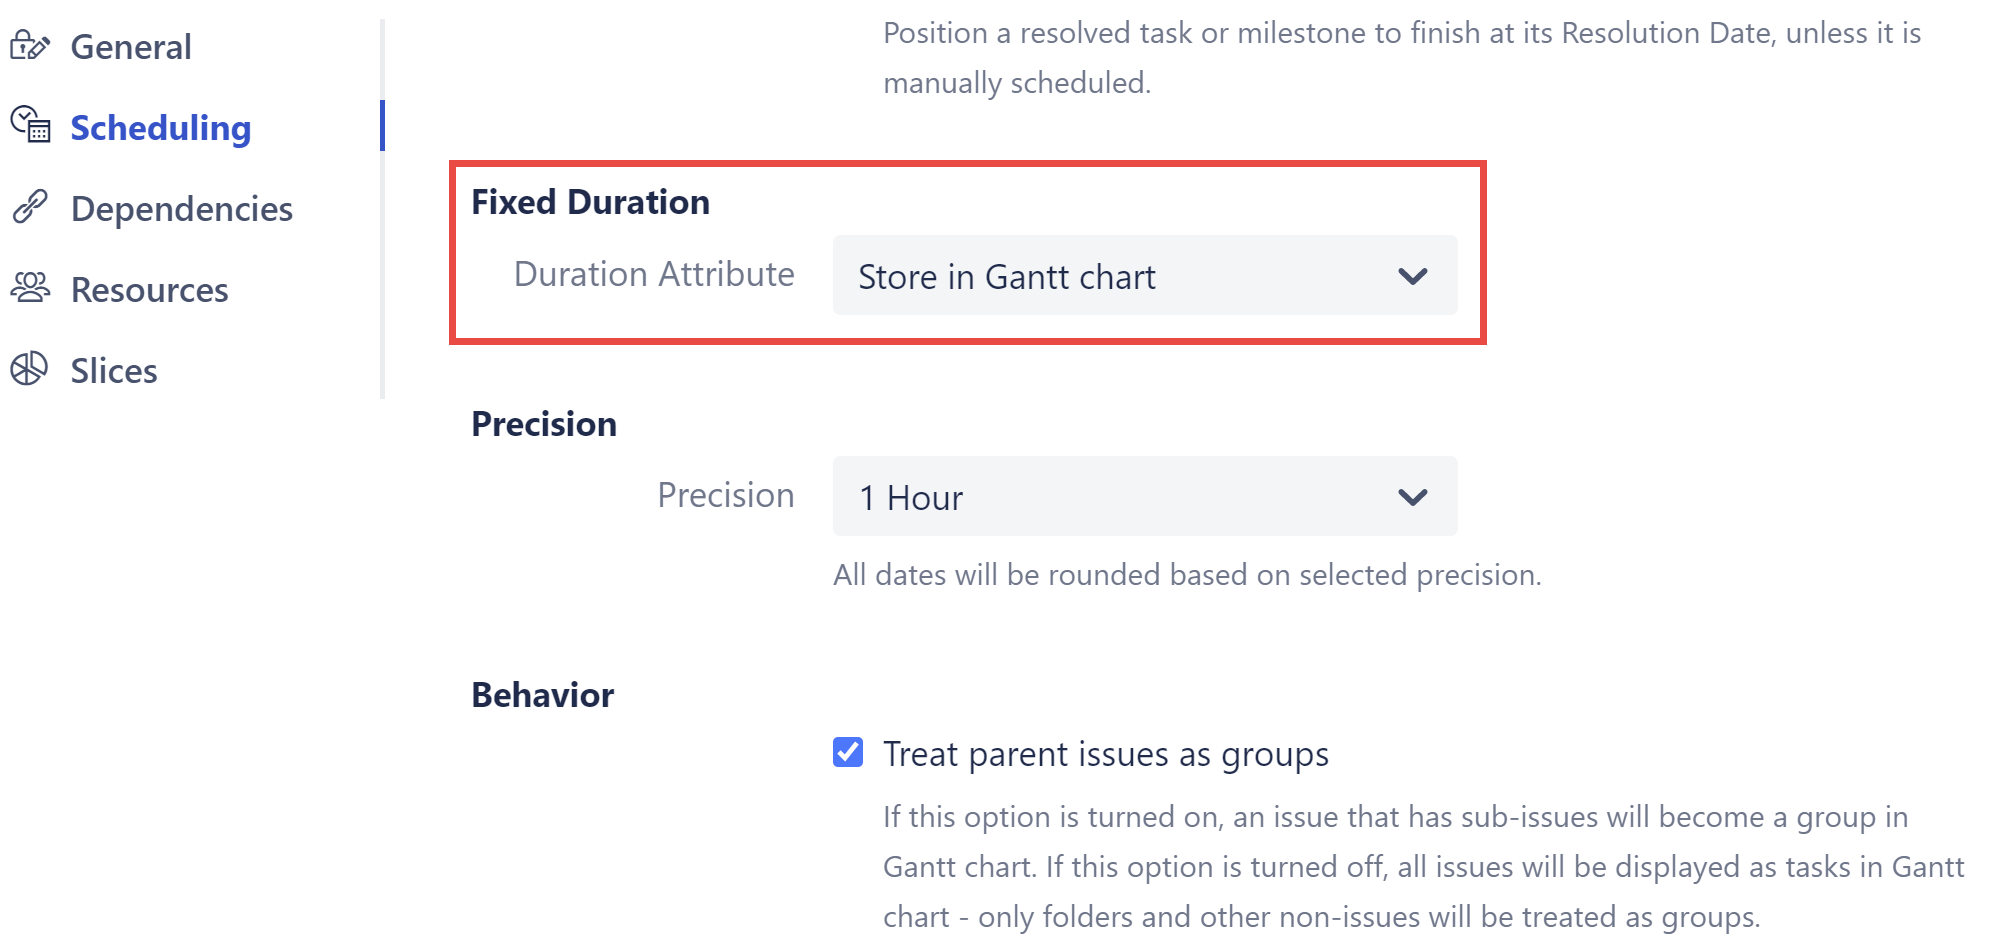Expand the Precision '1 Hour' dropdown

[x=1144, y=497]
